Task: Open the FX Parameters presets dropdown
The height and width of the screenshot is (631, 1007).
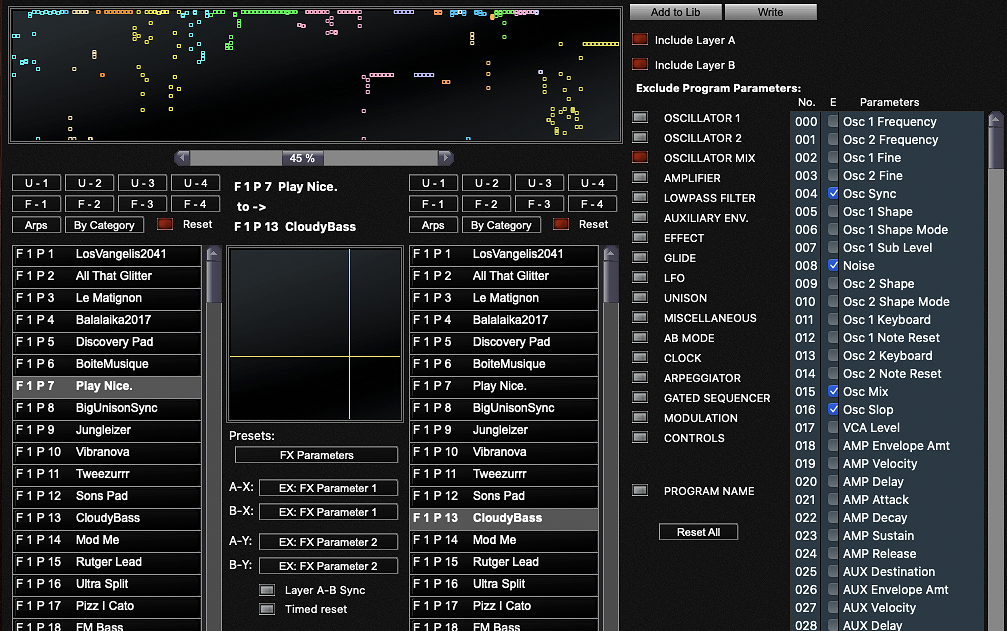Action: click(316, 455)
